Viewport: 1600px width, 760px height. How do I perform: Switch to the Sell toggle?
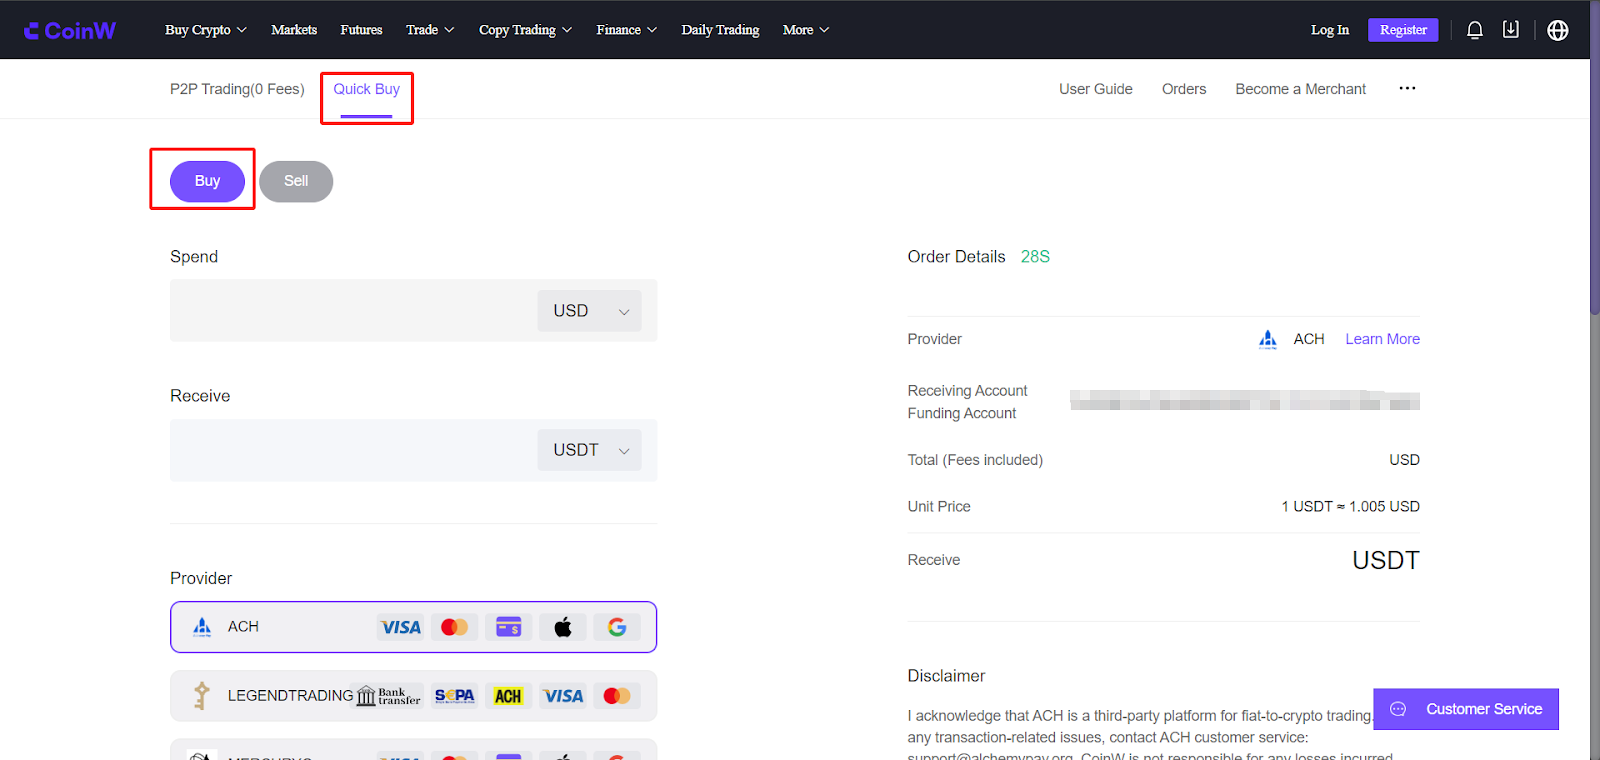[x=296, y=181]
